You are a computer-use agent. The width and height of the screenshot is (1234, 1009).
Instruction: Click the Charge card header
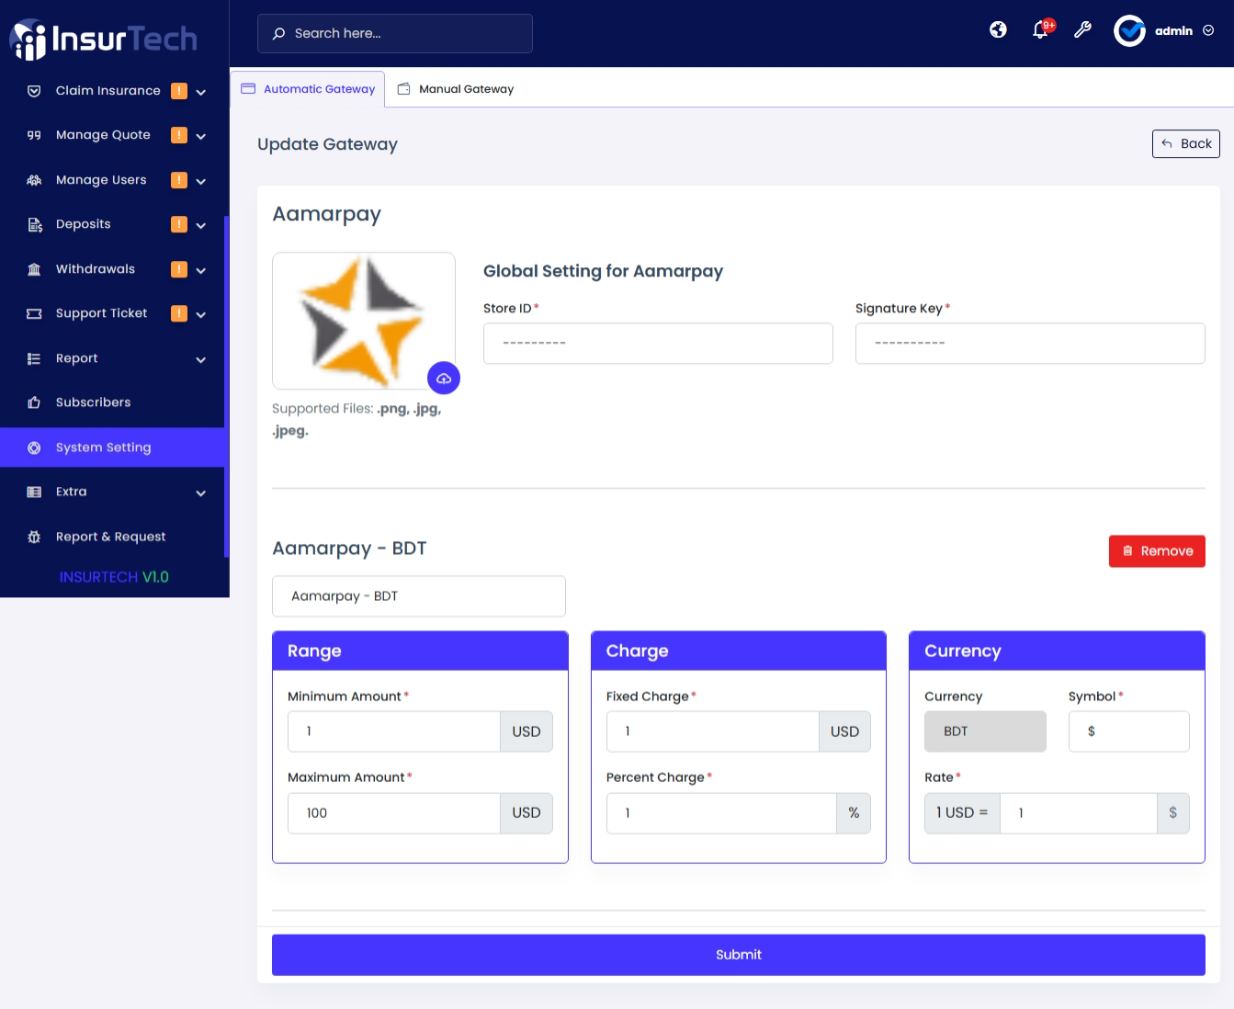point(738,651)
